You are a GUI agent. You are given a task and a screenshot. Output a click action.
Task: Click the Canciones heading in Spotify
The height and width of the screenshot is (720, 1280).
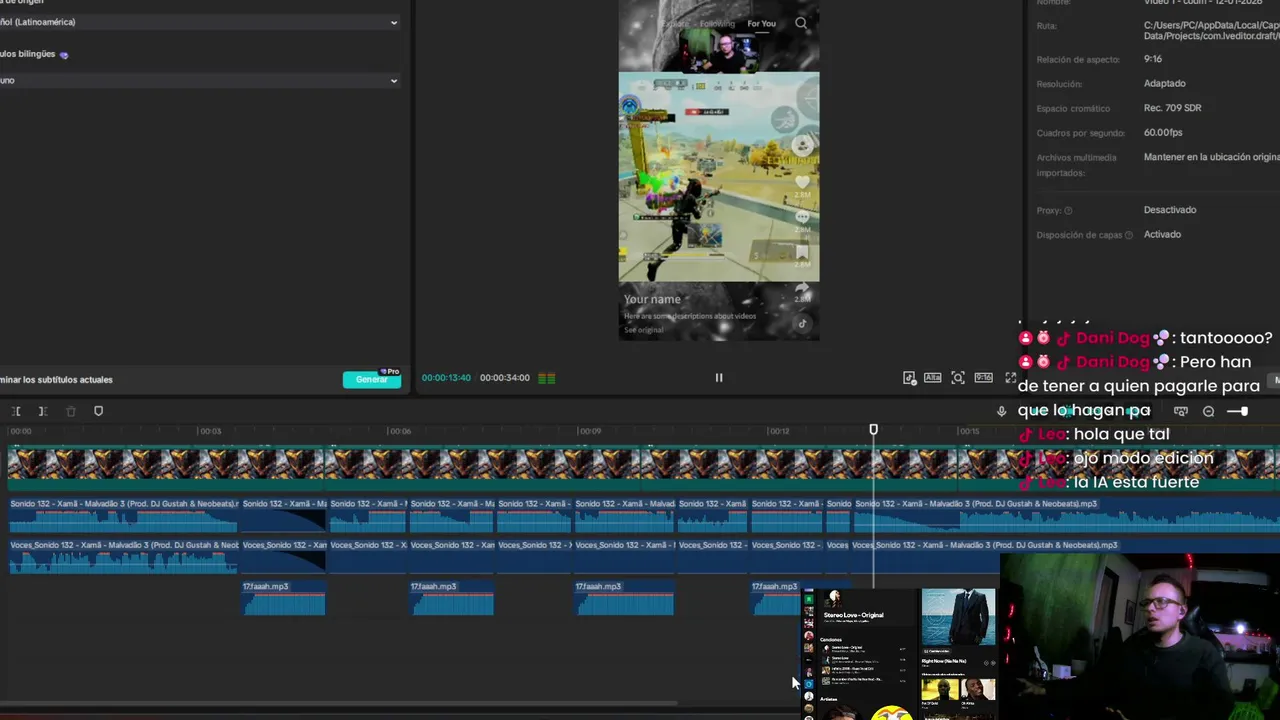click(x=831, y=639)
